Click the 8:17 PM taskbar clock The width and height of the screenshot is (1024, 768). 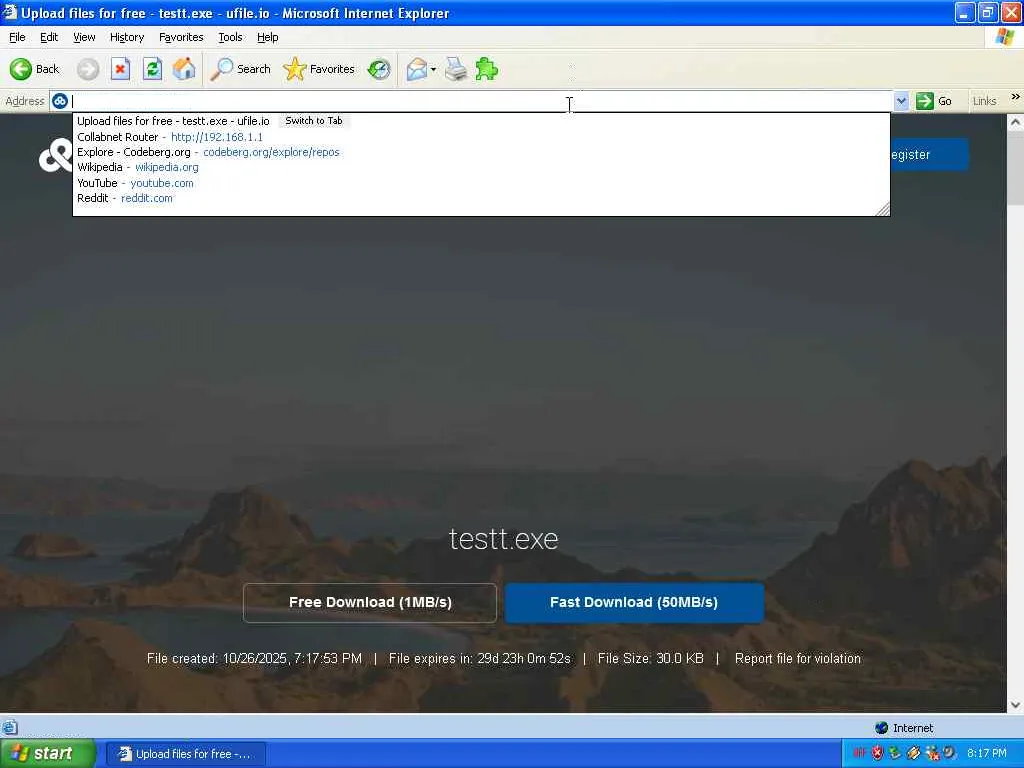(987, 753)
